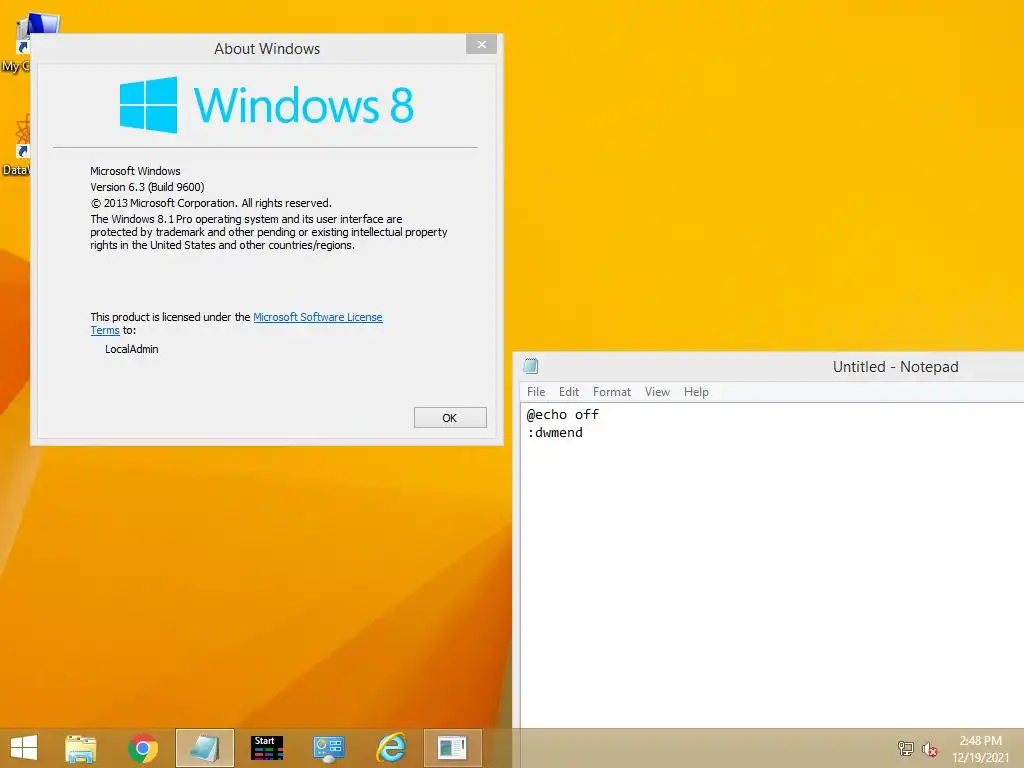This screenshot has width=1024, height=768.
Task: Launch Internet Explorer from the taskbar
Action: (391, 748)
